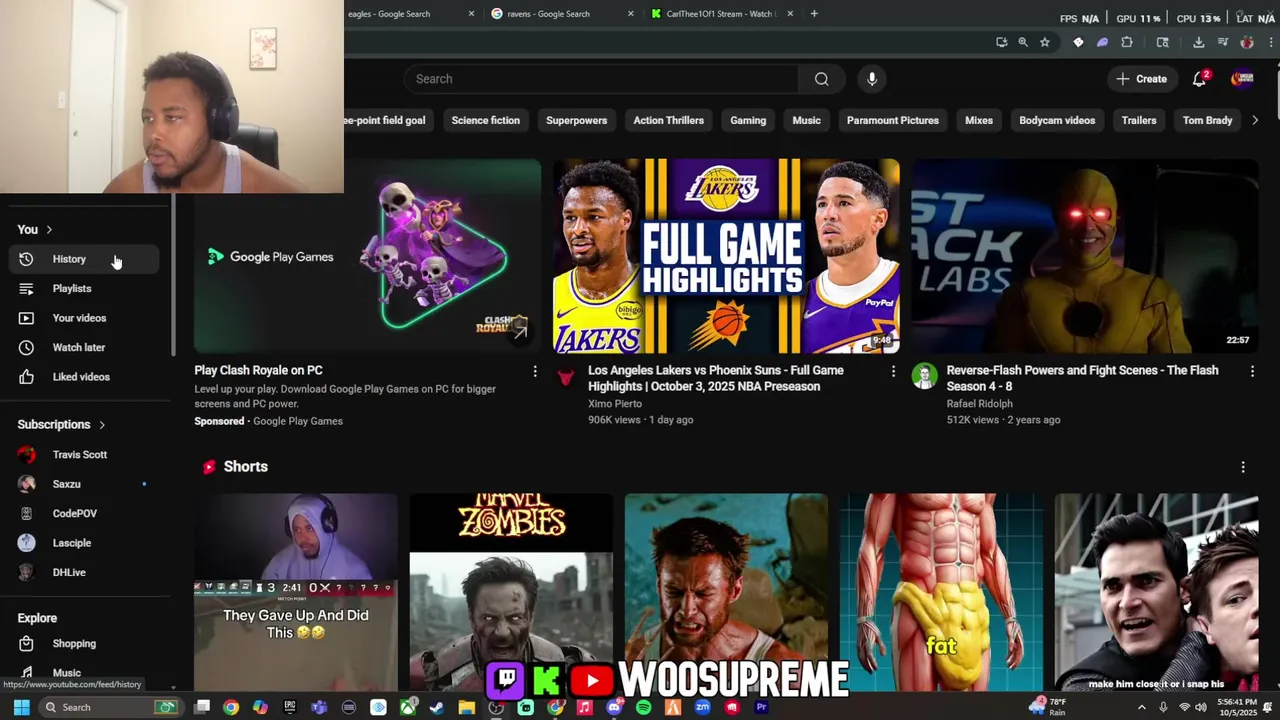1280x720 pixels.
Task: Open Playlists in the sidebar
Action: [x=85, y=288]
